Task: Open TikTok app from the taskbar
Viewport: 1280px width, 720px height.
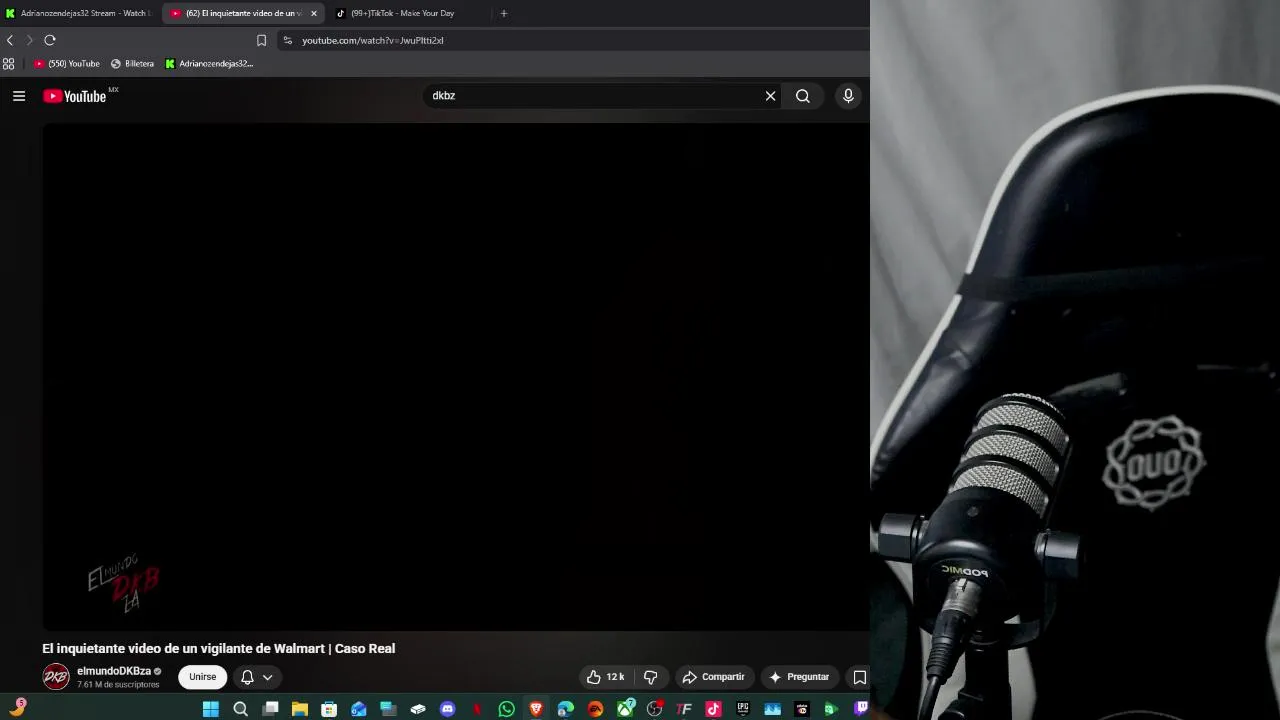Action: pos(713,709)
